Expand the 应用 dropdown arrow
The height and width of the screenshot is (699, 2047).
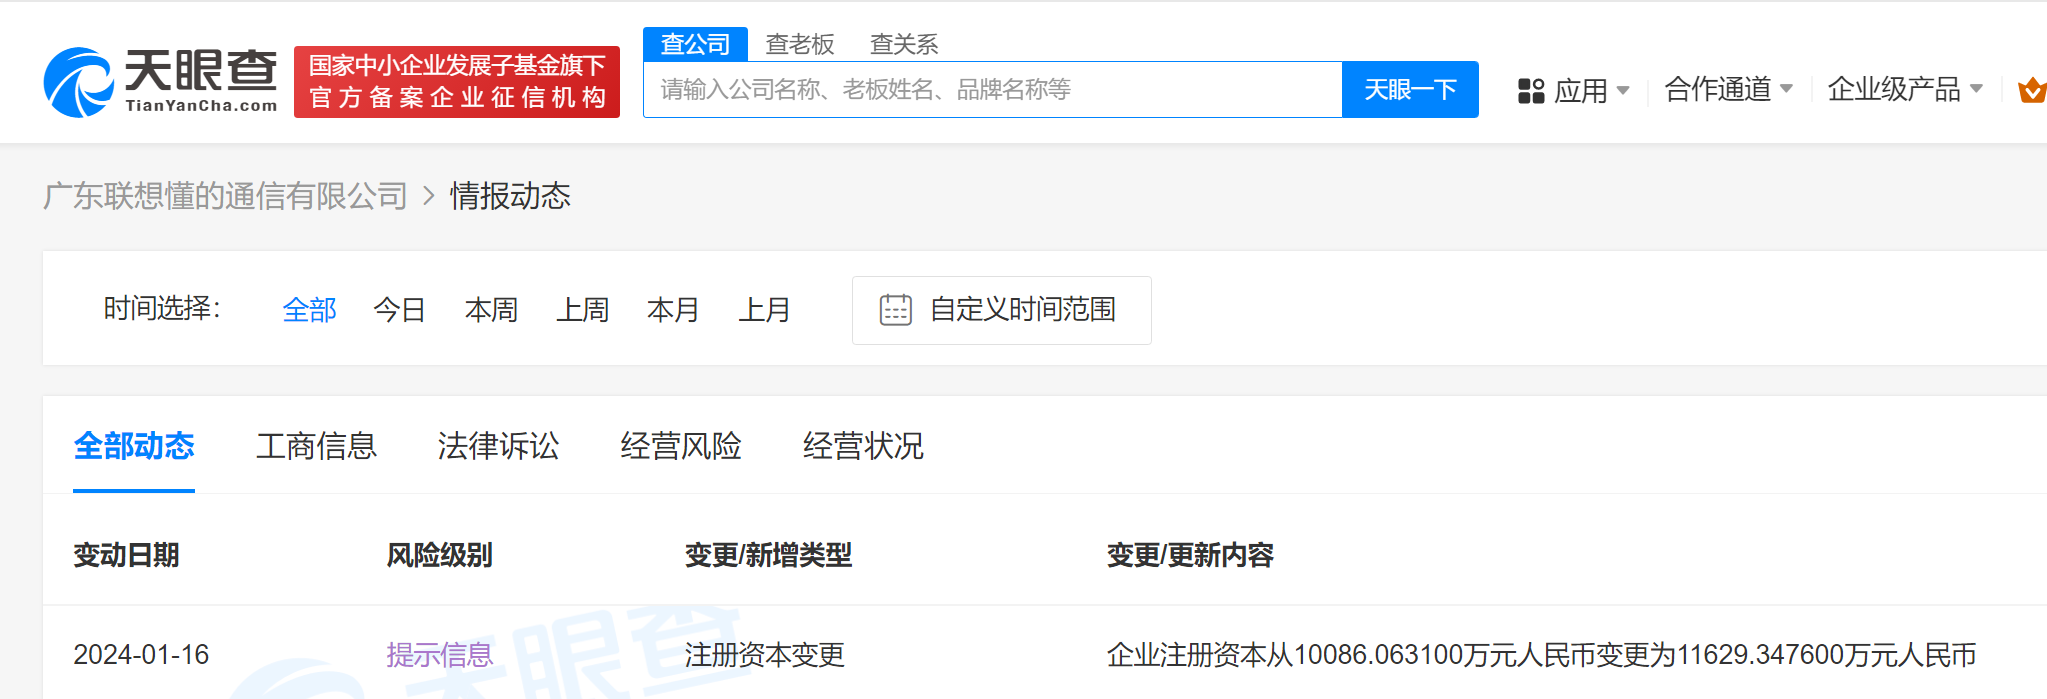[x=1623, y=91]
